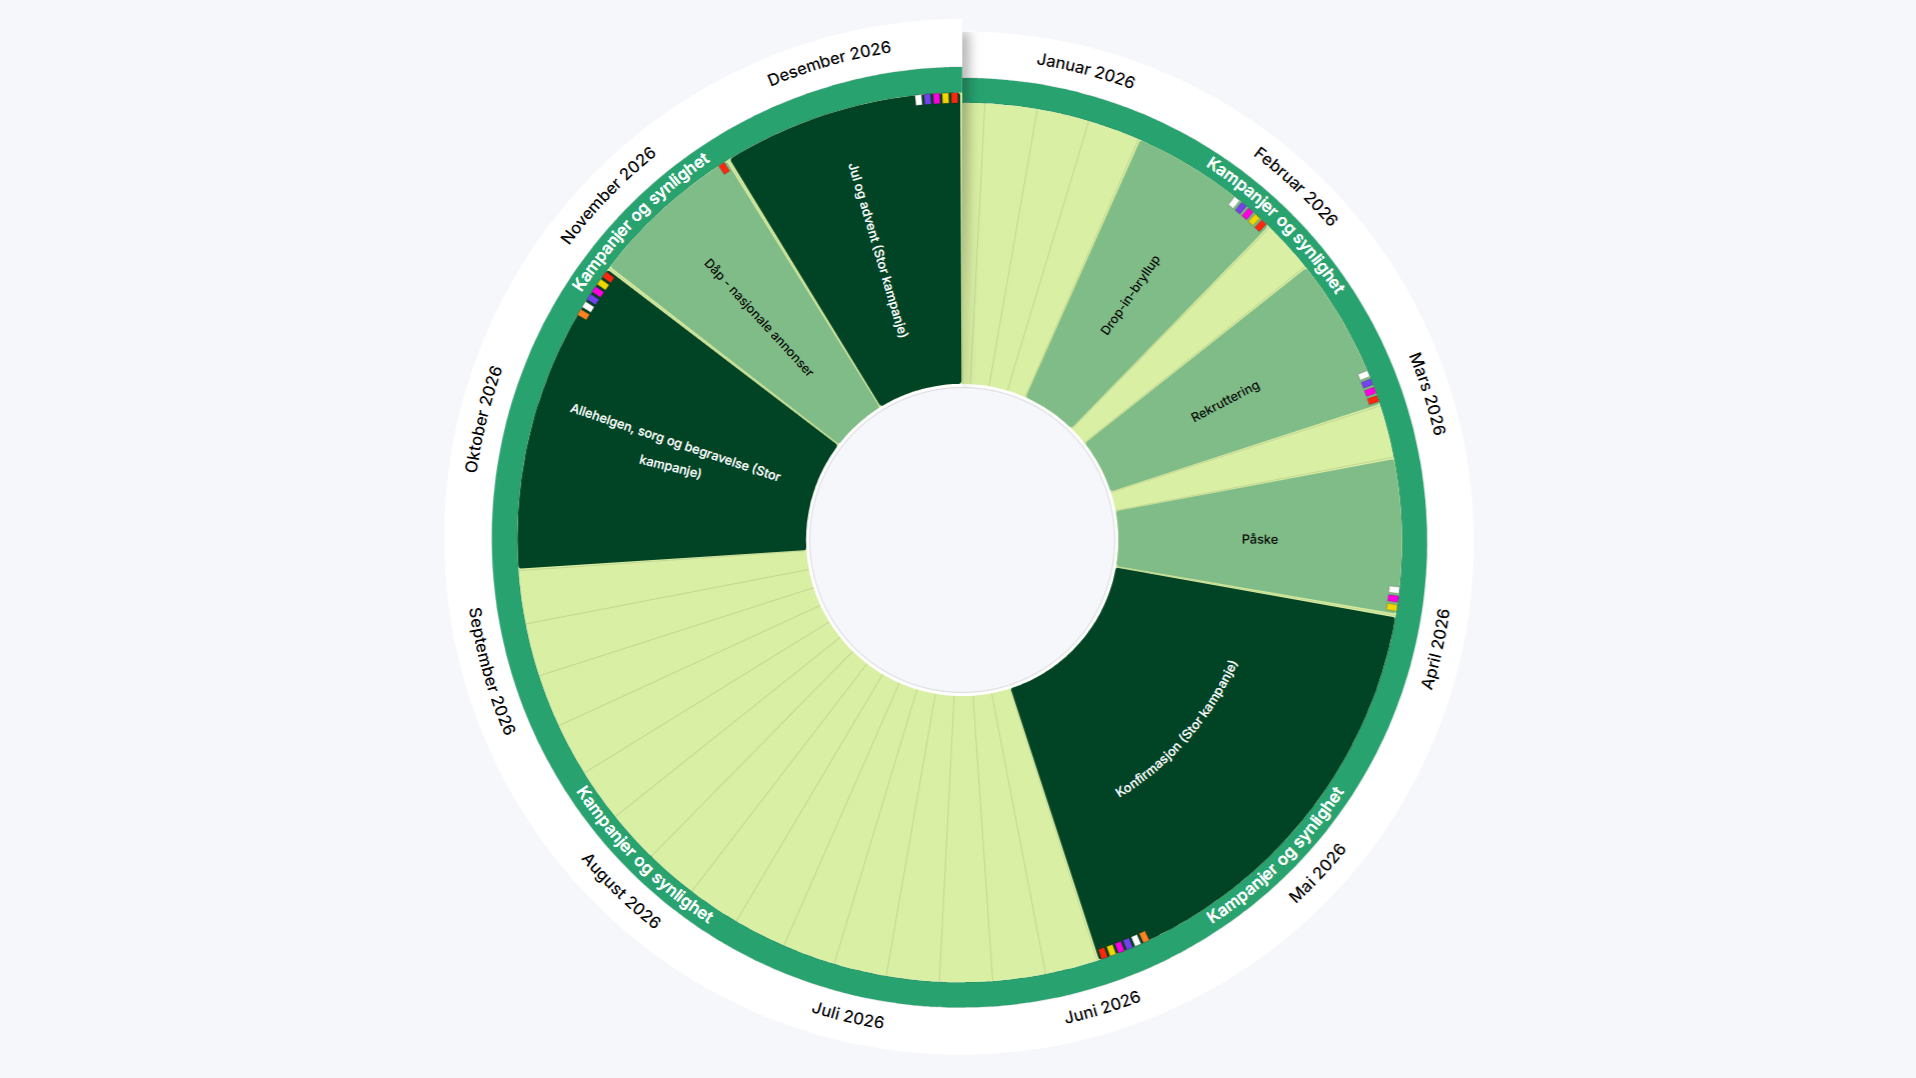Click the Juli 2026 month label
This screenshot has width=1916, height=1078.
pyautogui.click(x=847, y=1016)
